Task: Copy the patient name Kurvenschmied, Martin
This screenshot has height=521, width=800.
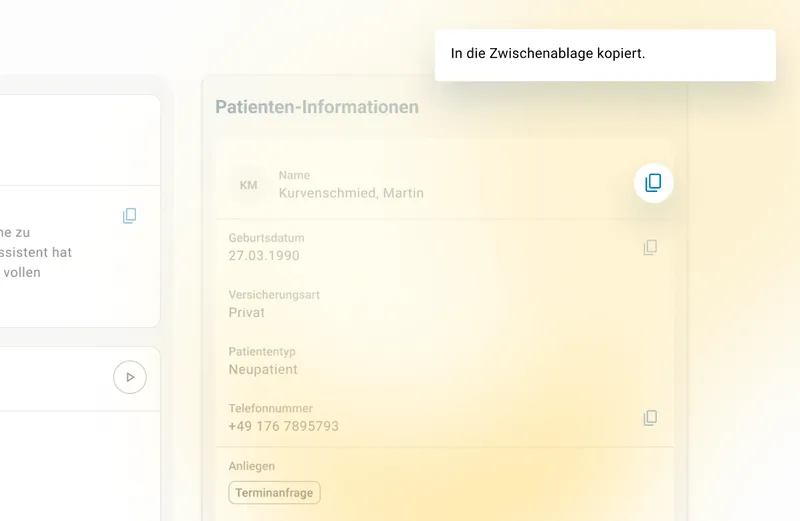Action: pos(653,183)
